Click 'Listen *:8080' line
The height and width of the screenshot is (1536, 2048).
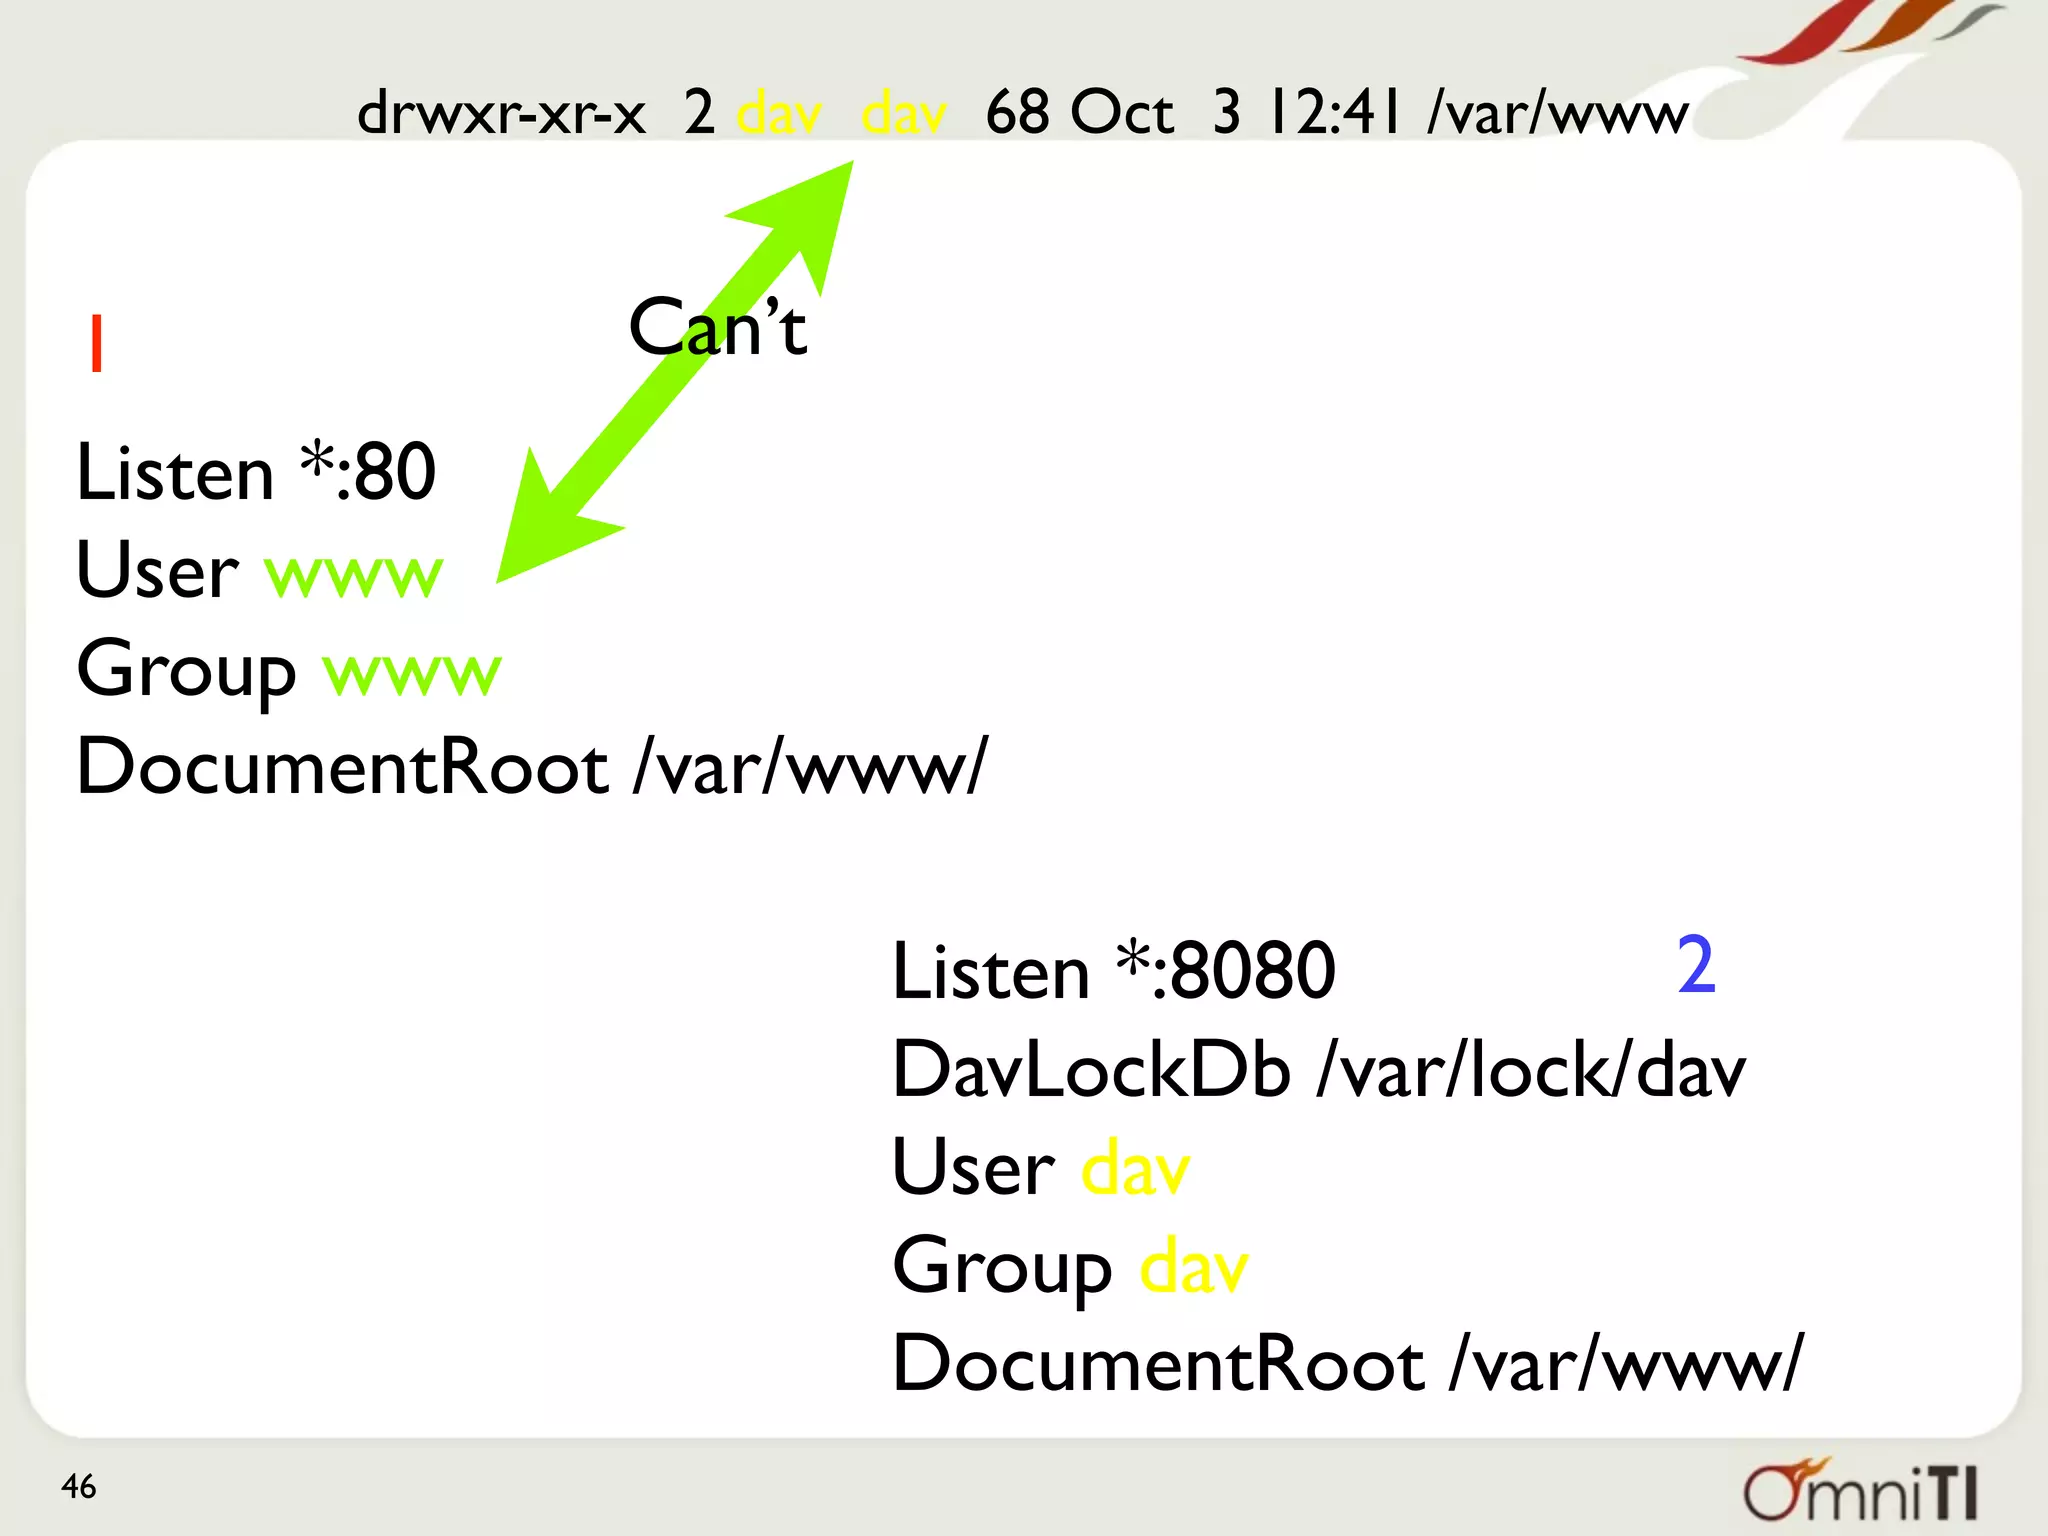click(1114, 970)
